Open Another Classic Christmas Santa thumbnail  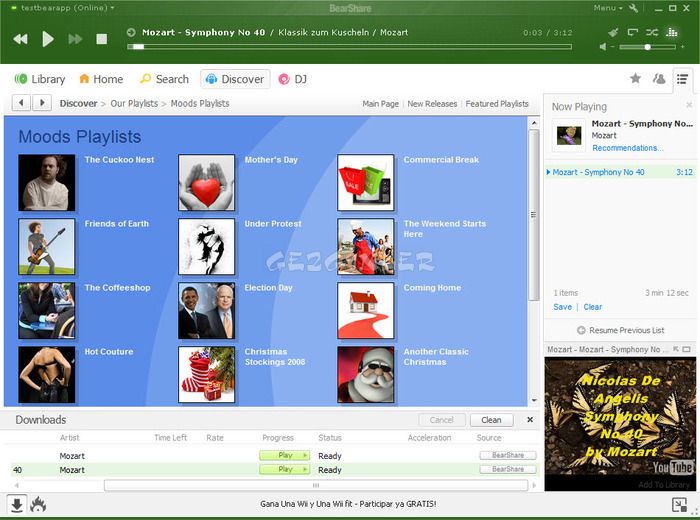(x=366, y=374)
